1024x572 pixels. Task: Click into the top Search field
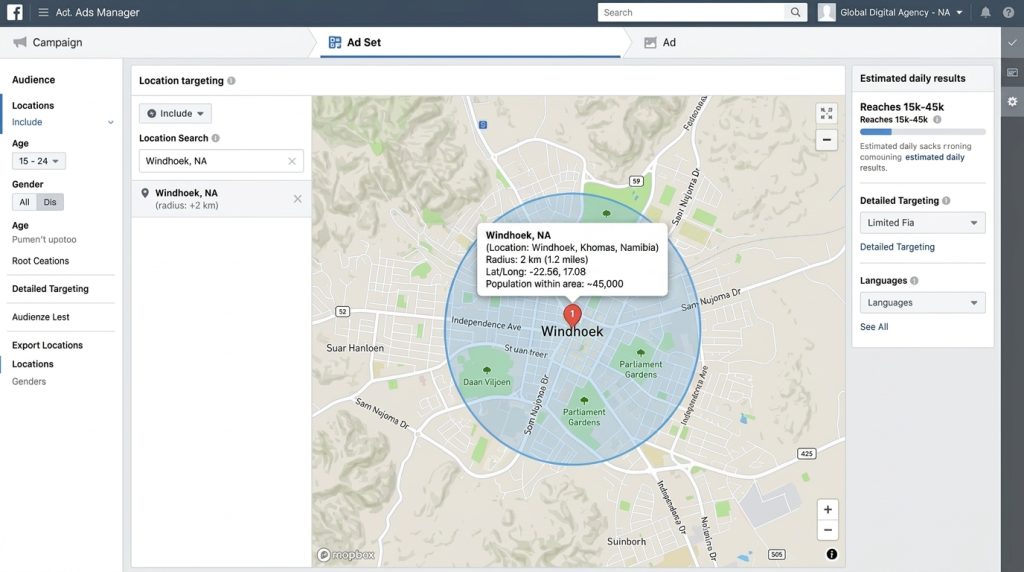click(691, 12)
